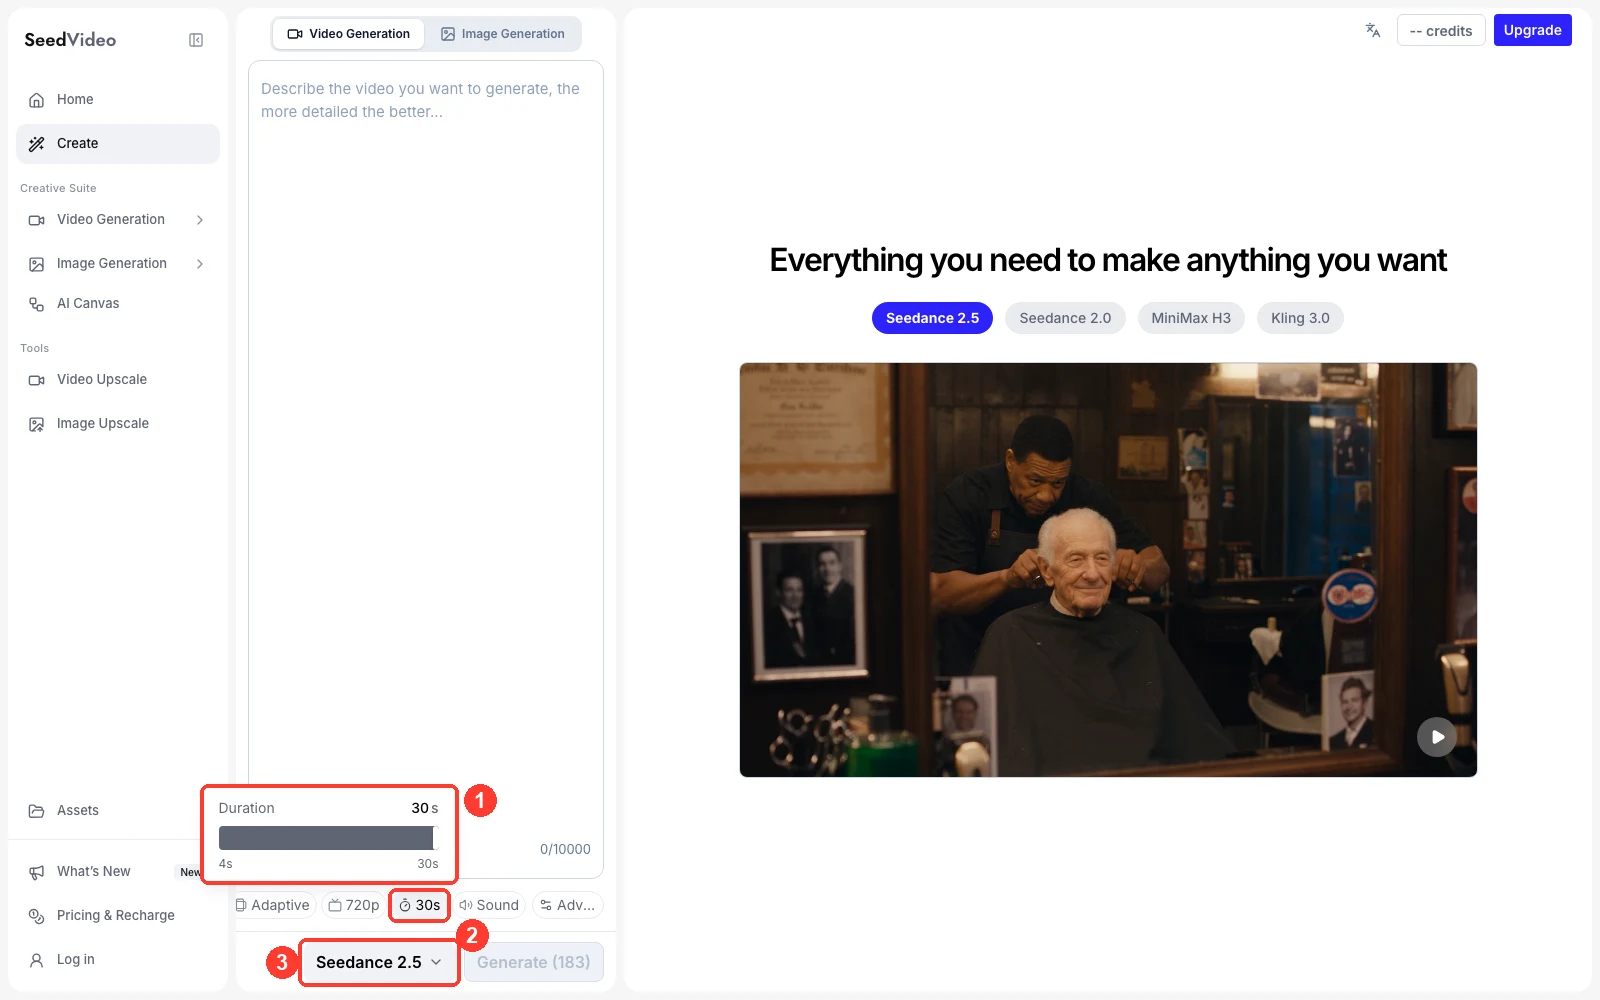The width and height of the screenshot is (1600, 1000).
Task: Click the Video Upscale camera icon
Action: (x=37, y=380)
